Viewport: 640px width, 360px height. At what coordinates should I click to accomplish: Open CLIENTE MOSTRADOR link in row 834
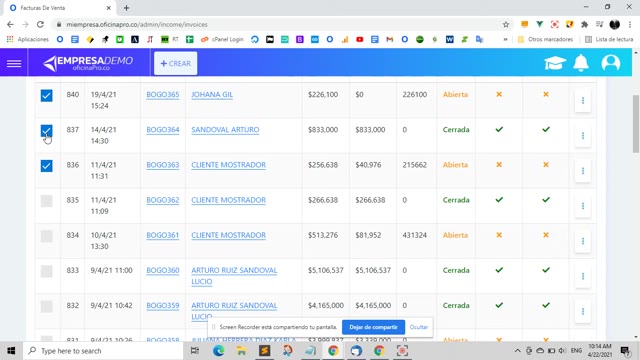point(228,235)
